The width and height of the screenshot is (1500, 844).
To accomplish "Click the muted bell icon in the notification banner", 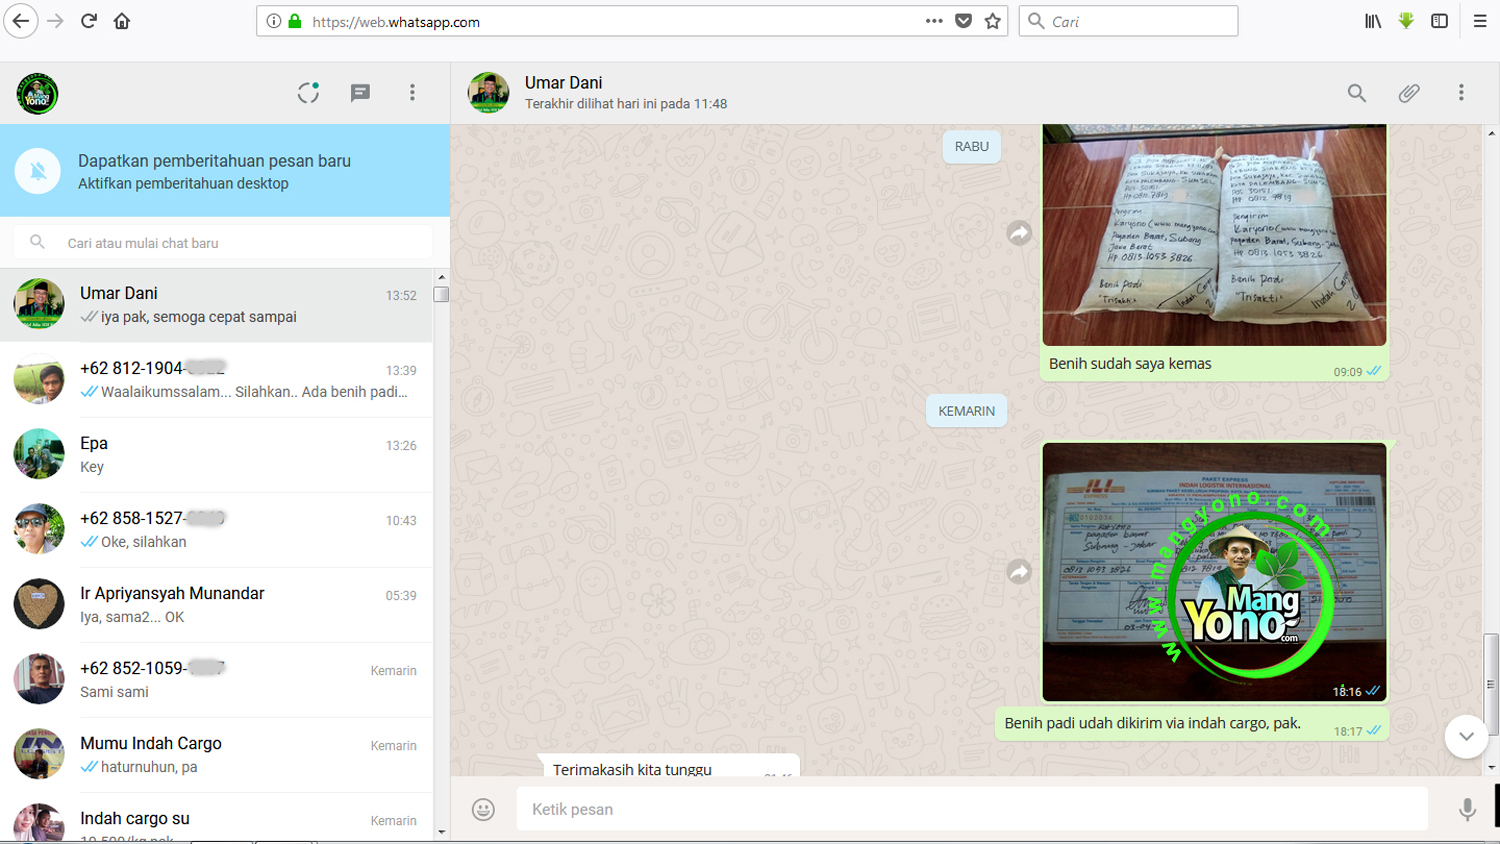I will pyautogui.click(x=38, y=170).
